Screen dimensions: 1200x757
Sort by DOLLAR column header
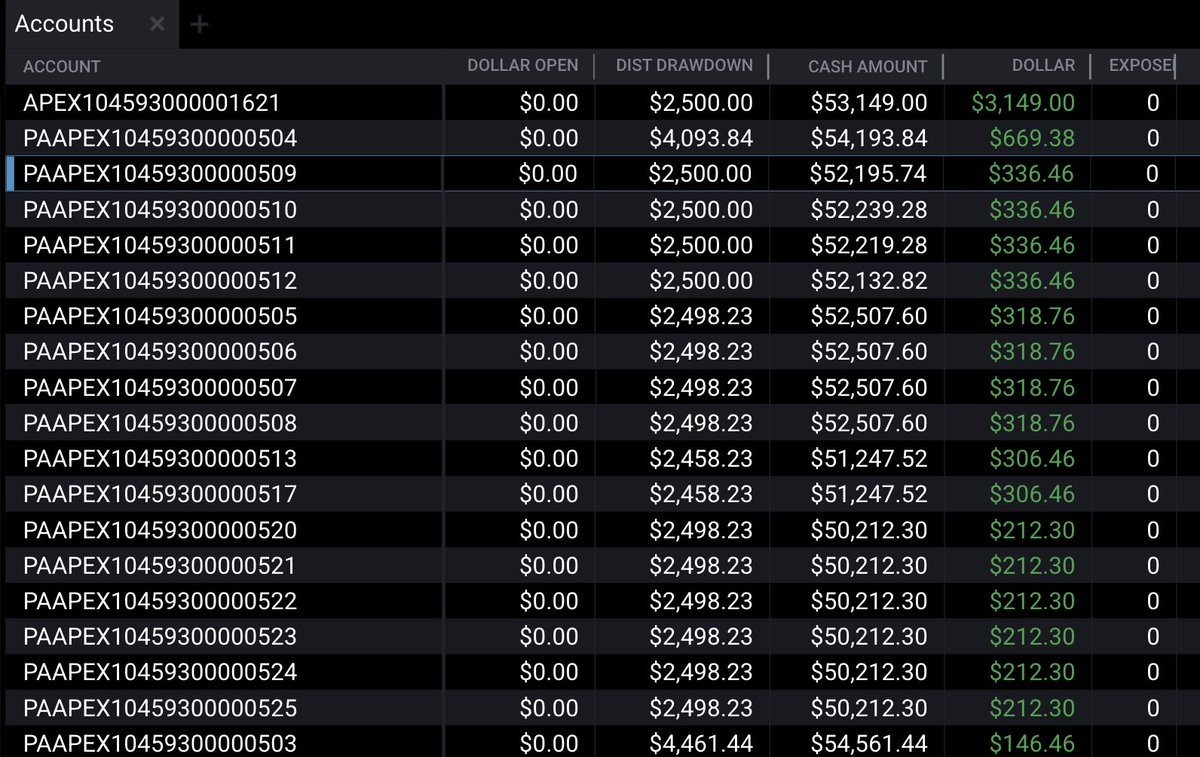tap(1043, 66)
